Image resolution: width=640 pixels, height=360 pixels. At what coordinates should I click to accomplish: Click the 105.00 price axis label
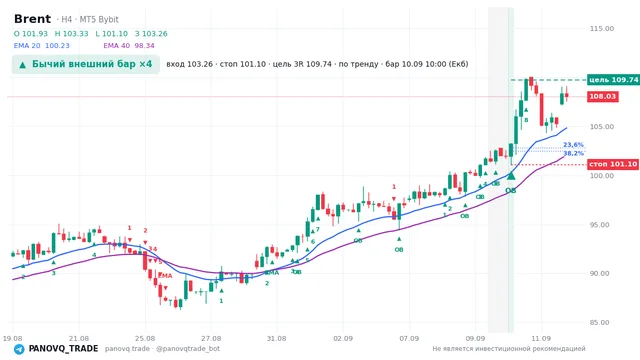tap(602, 127)
